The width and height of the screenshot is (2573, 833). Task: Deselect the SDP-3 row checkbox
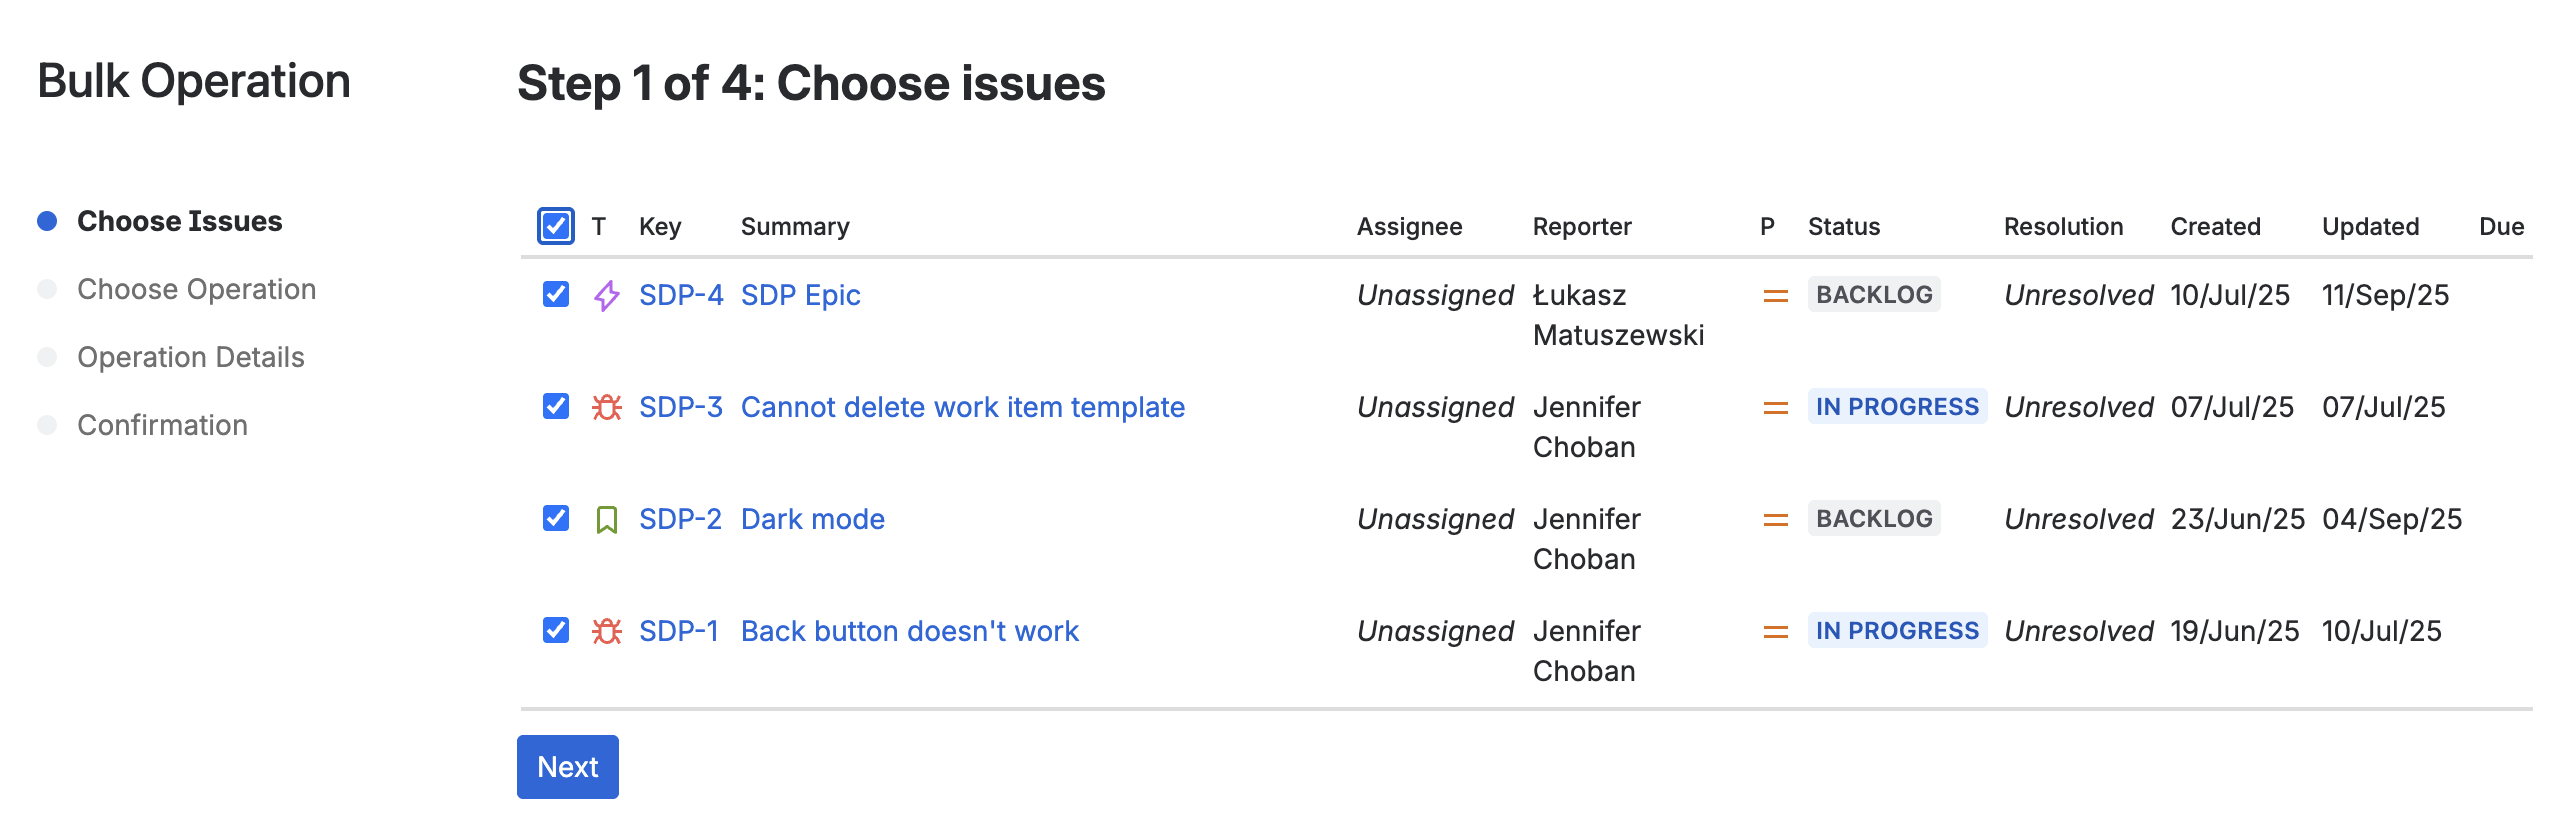(x=556, y=406)
